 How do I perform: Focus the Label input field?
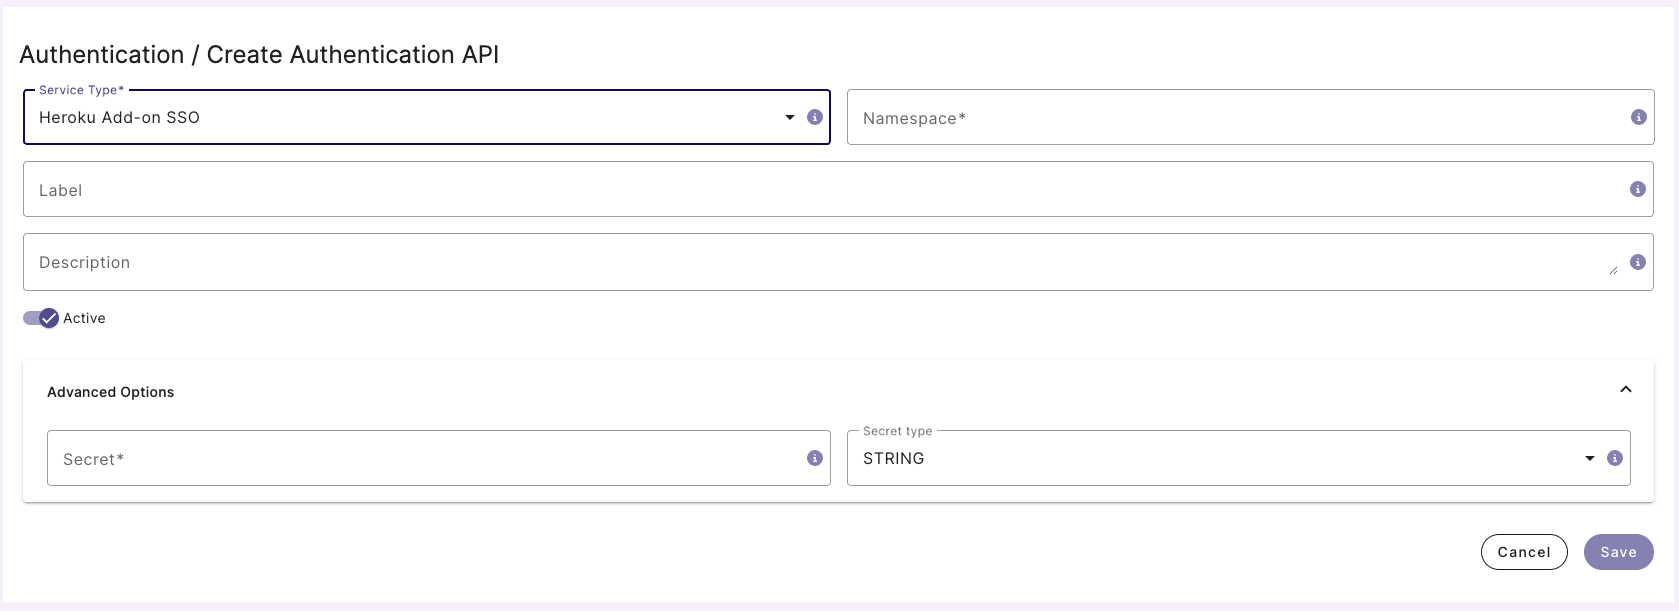pyautogui.click(x=820, y=190)
